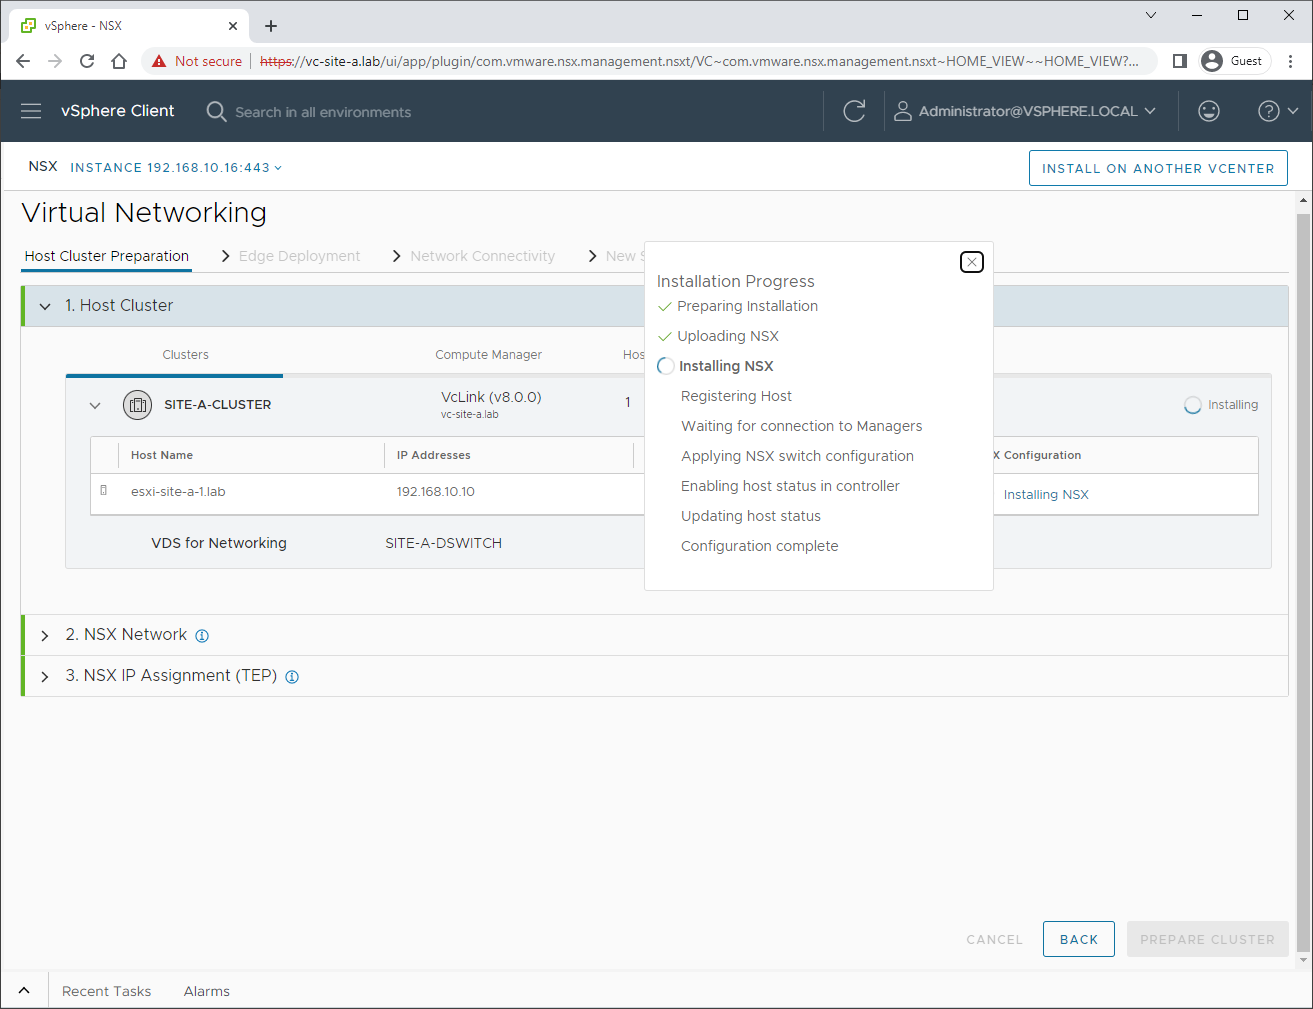Close the vSphere - NSX tab
The height and width of the screenshot is (1009, 1313).
coord(233,26)
